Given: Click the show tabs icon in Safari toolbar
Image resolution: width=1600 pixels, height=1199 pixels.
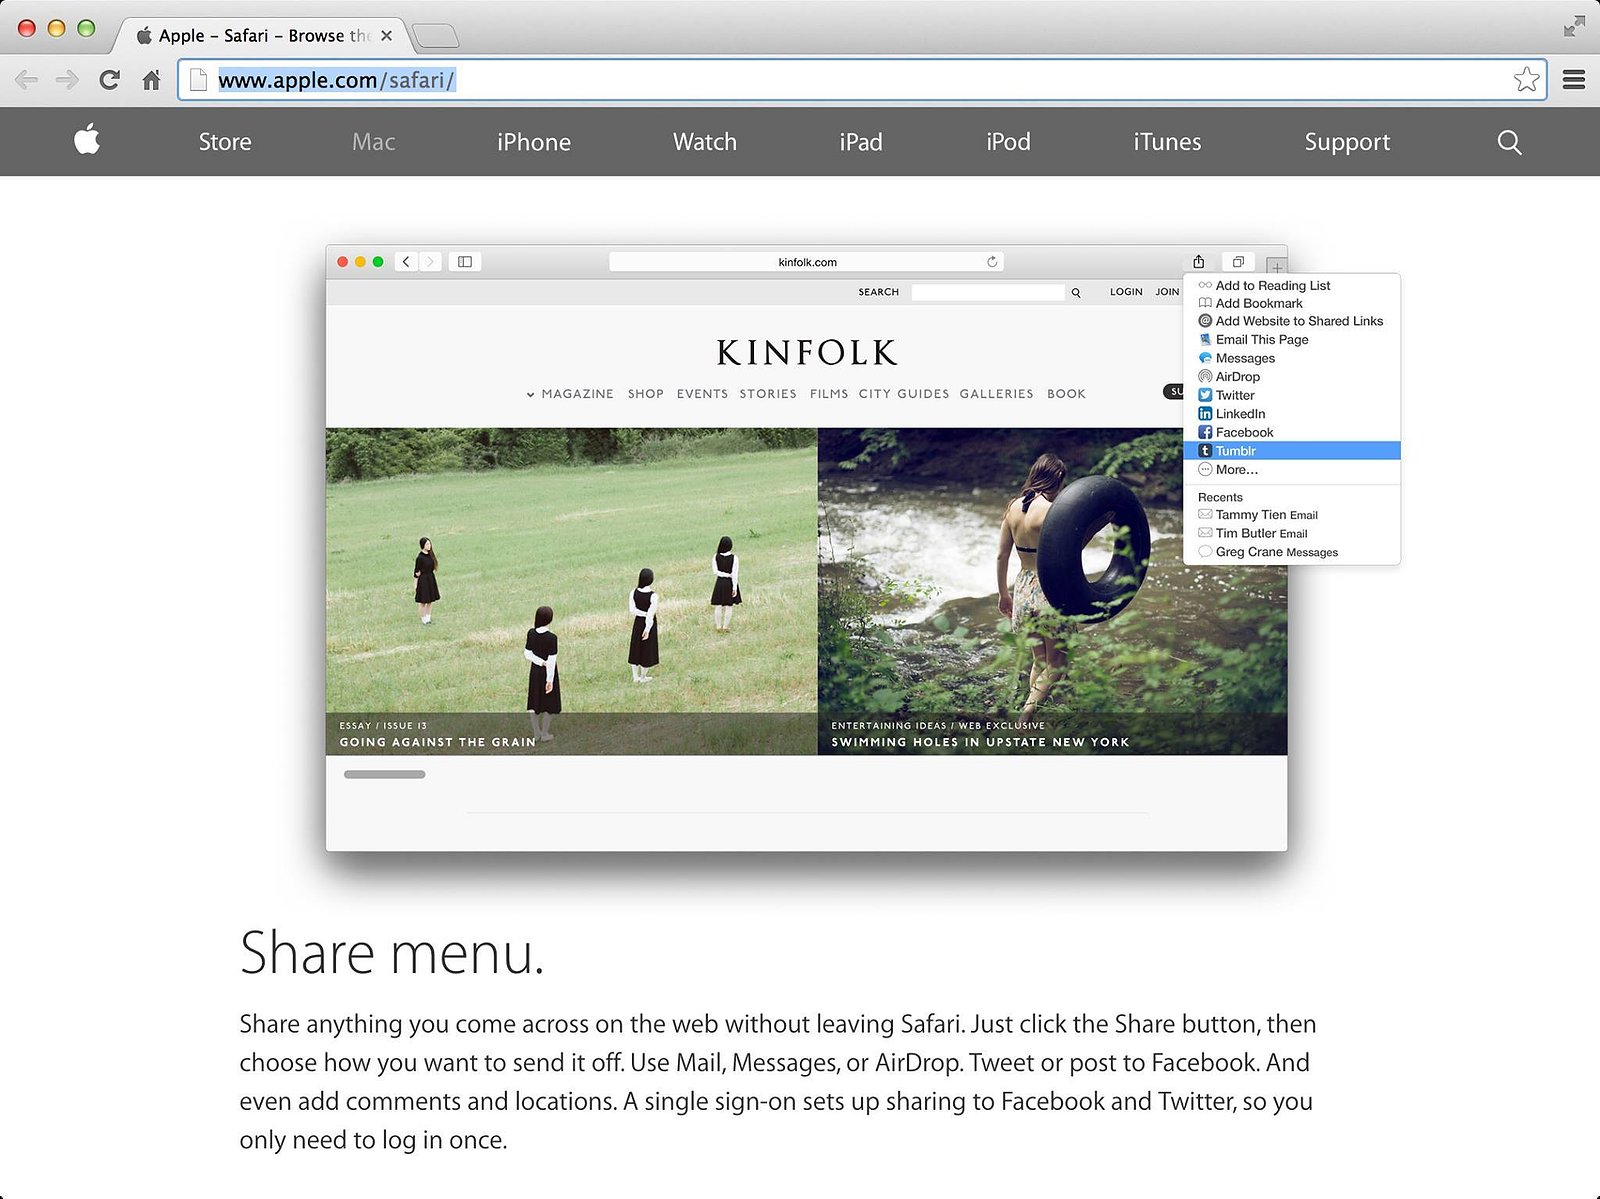Looking at the screenshot, I should coord(1238,262).
